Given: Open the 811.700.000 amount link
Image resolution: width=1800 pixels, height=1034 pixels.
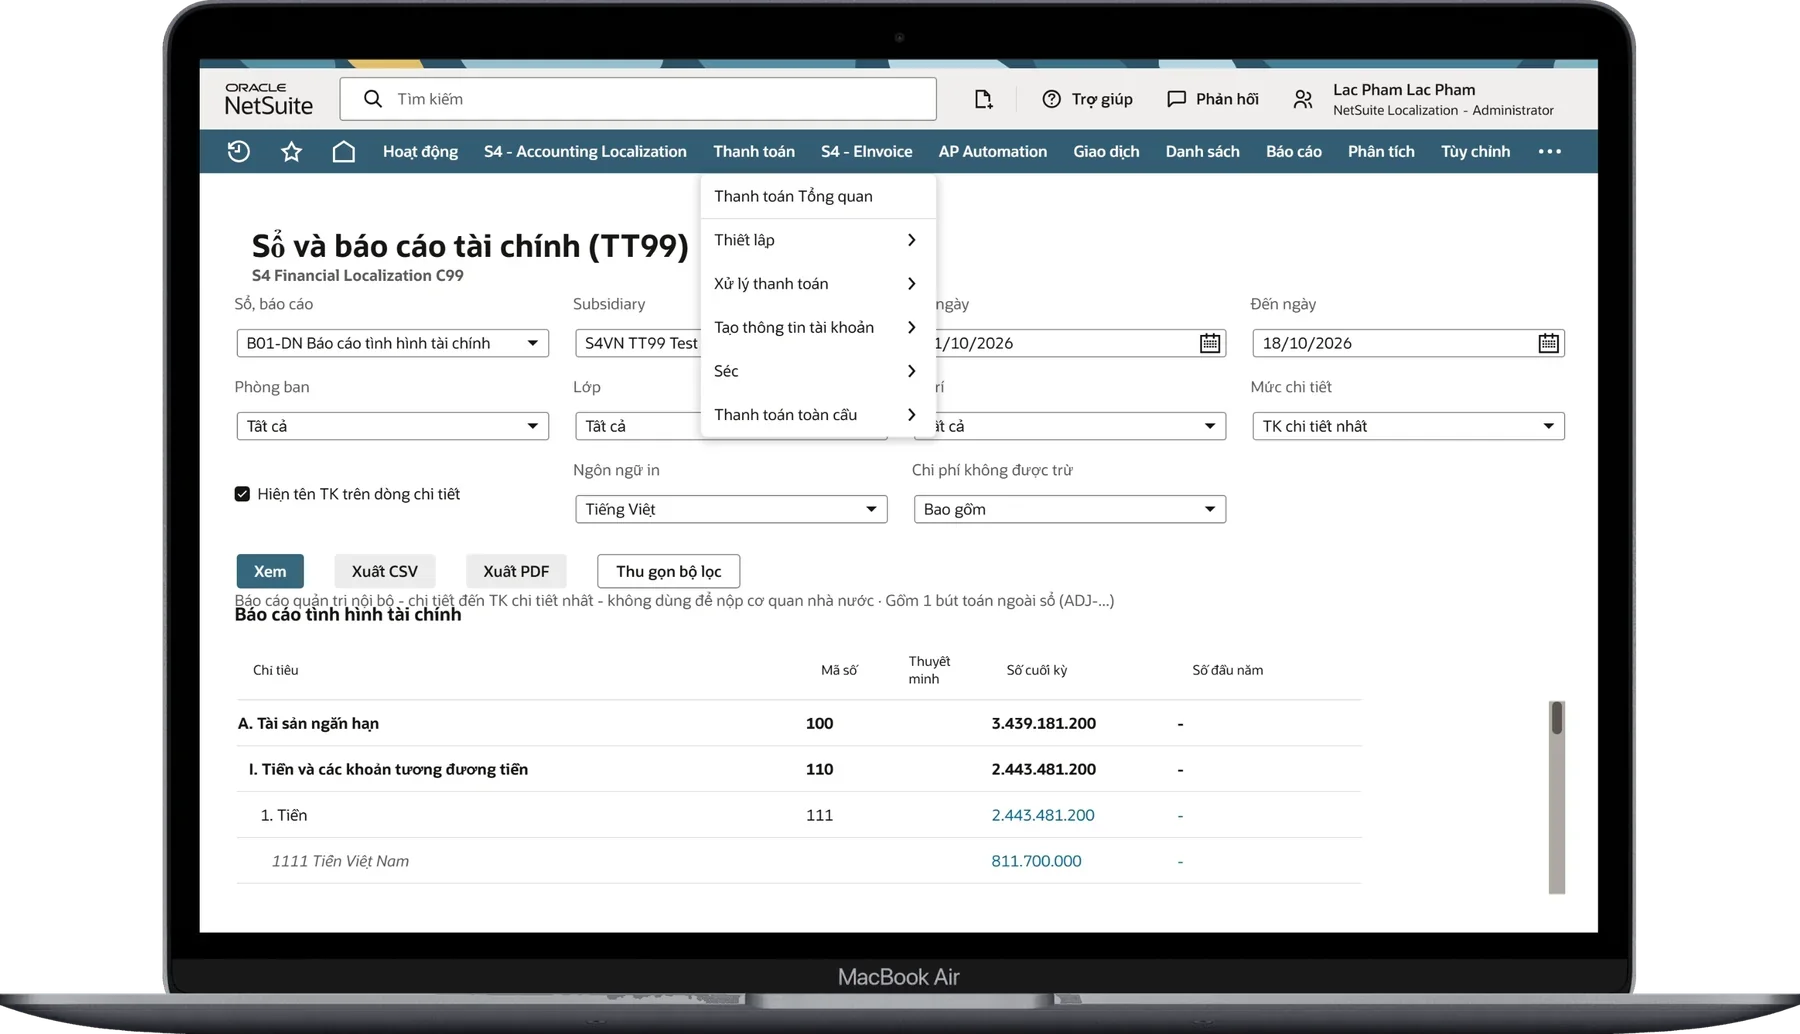Looking at the screenshot, I should pyautogui.click(x=1036, y=861).
